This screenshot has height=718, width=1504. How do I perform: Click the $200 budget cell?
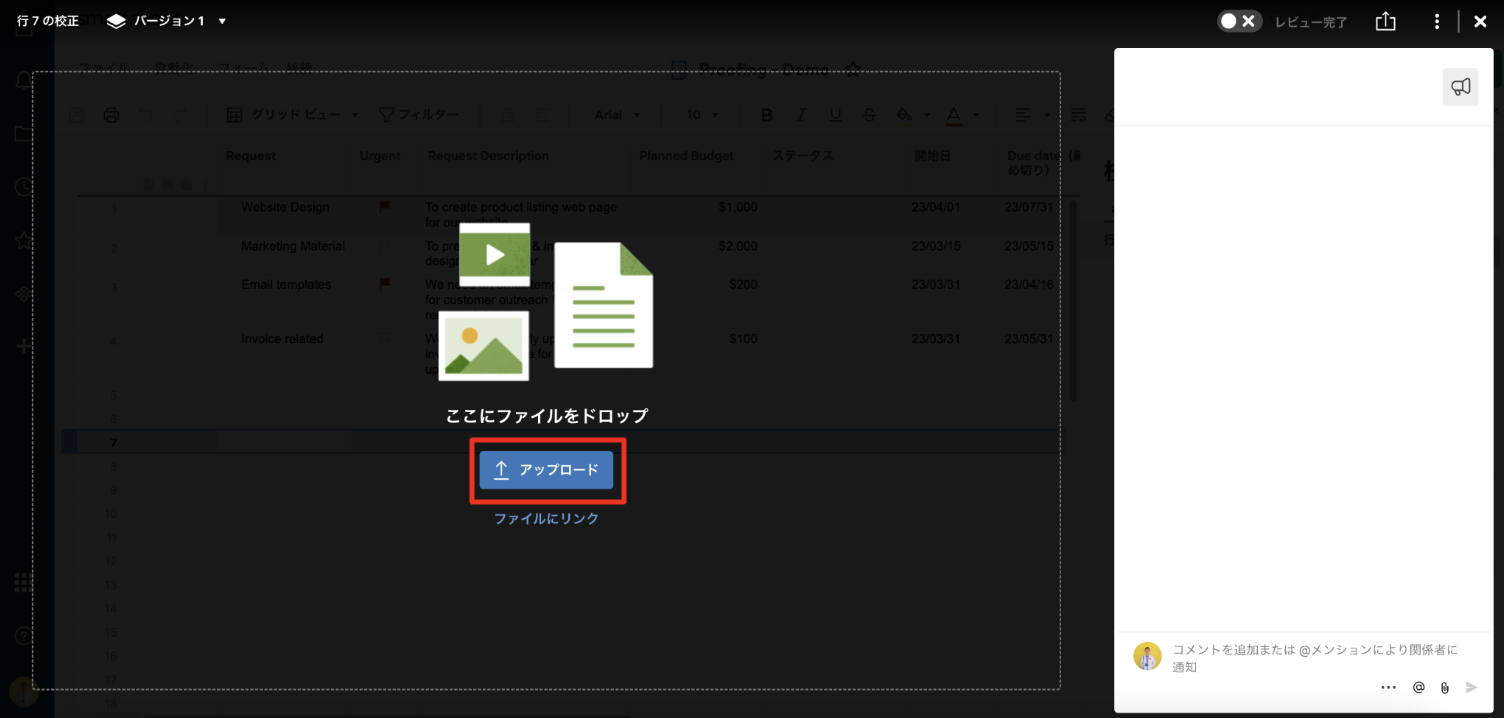click(743, 285)
